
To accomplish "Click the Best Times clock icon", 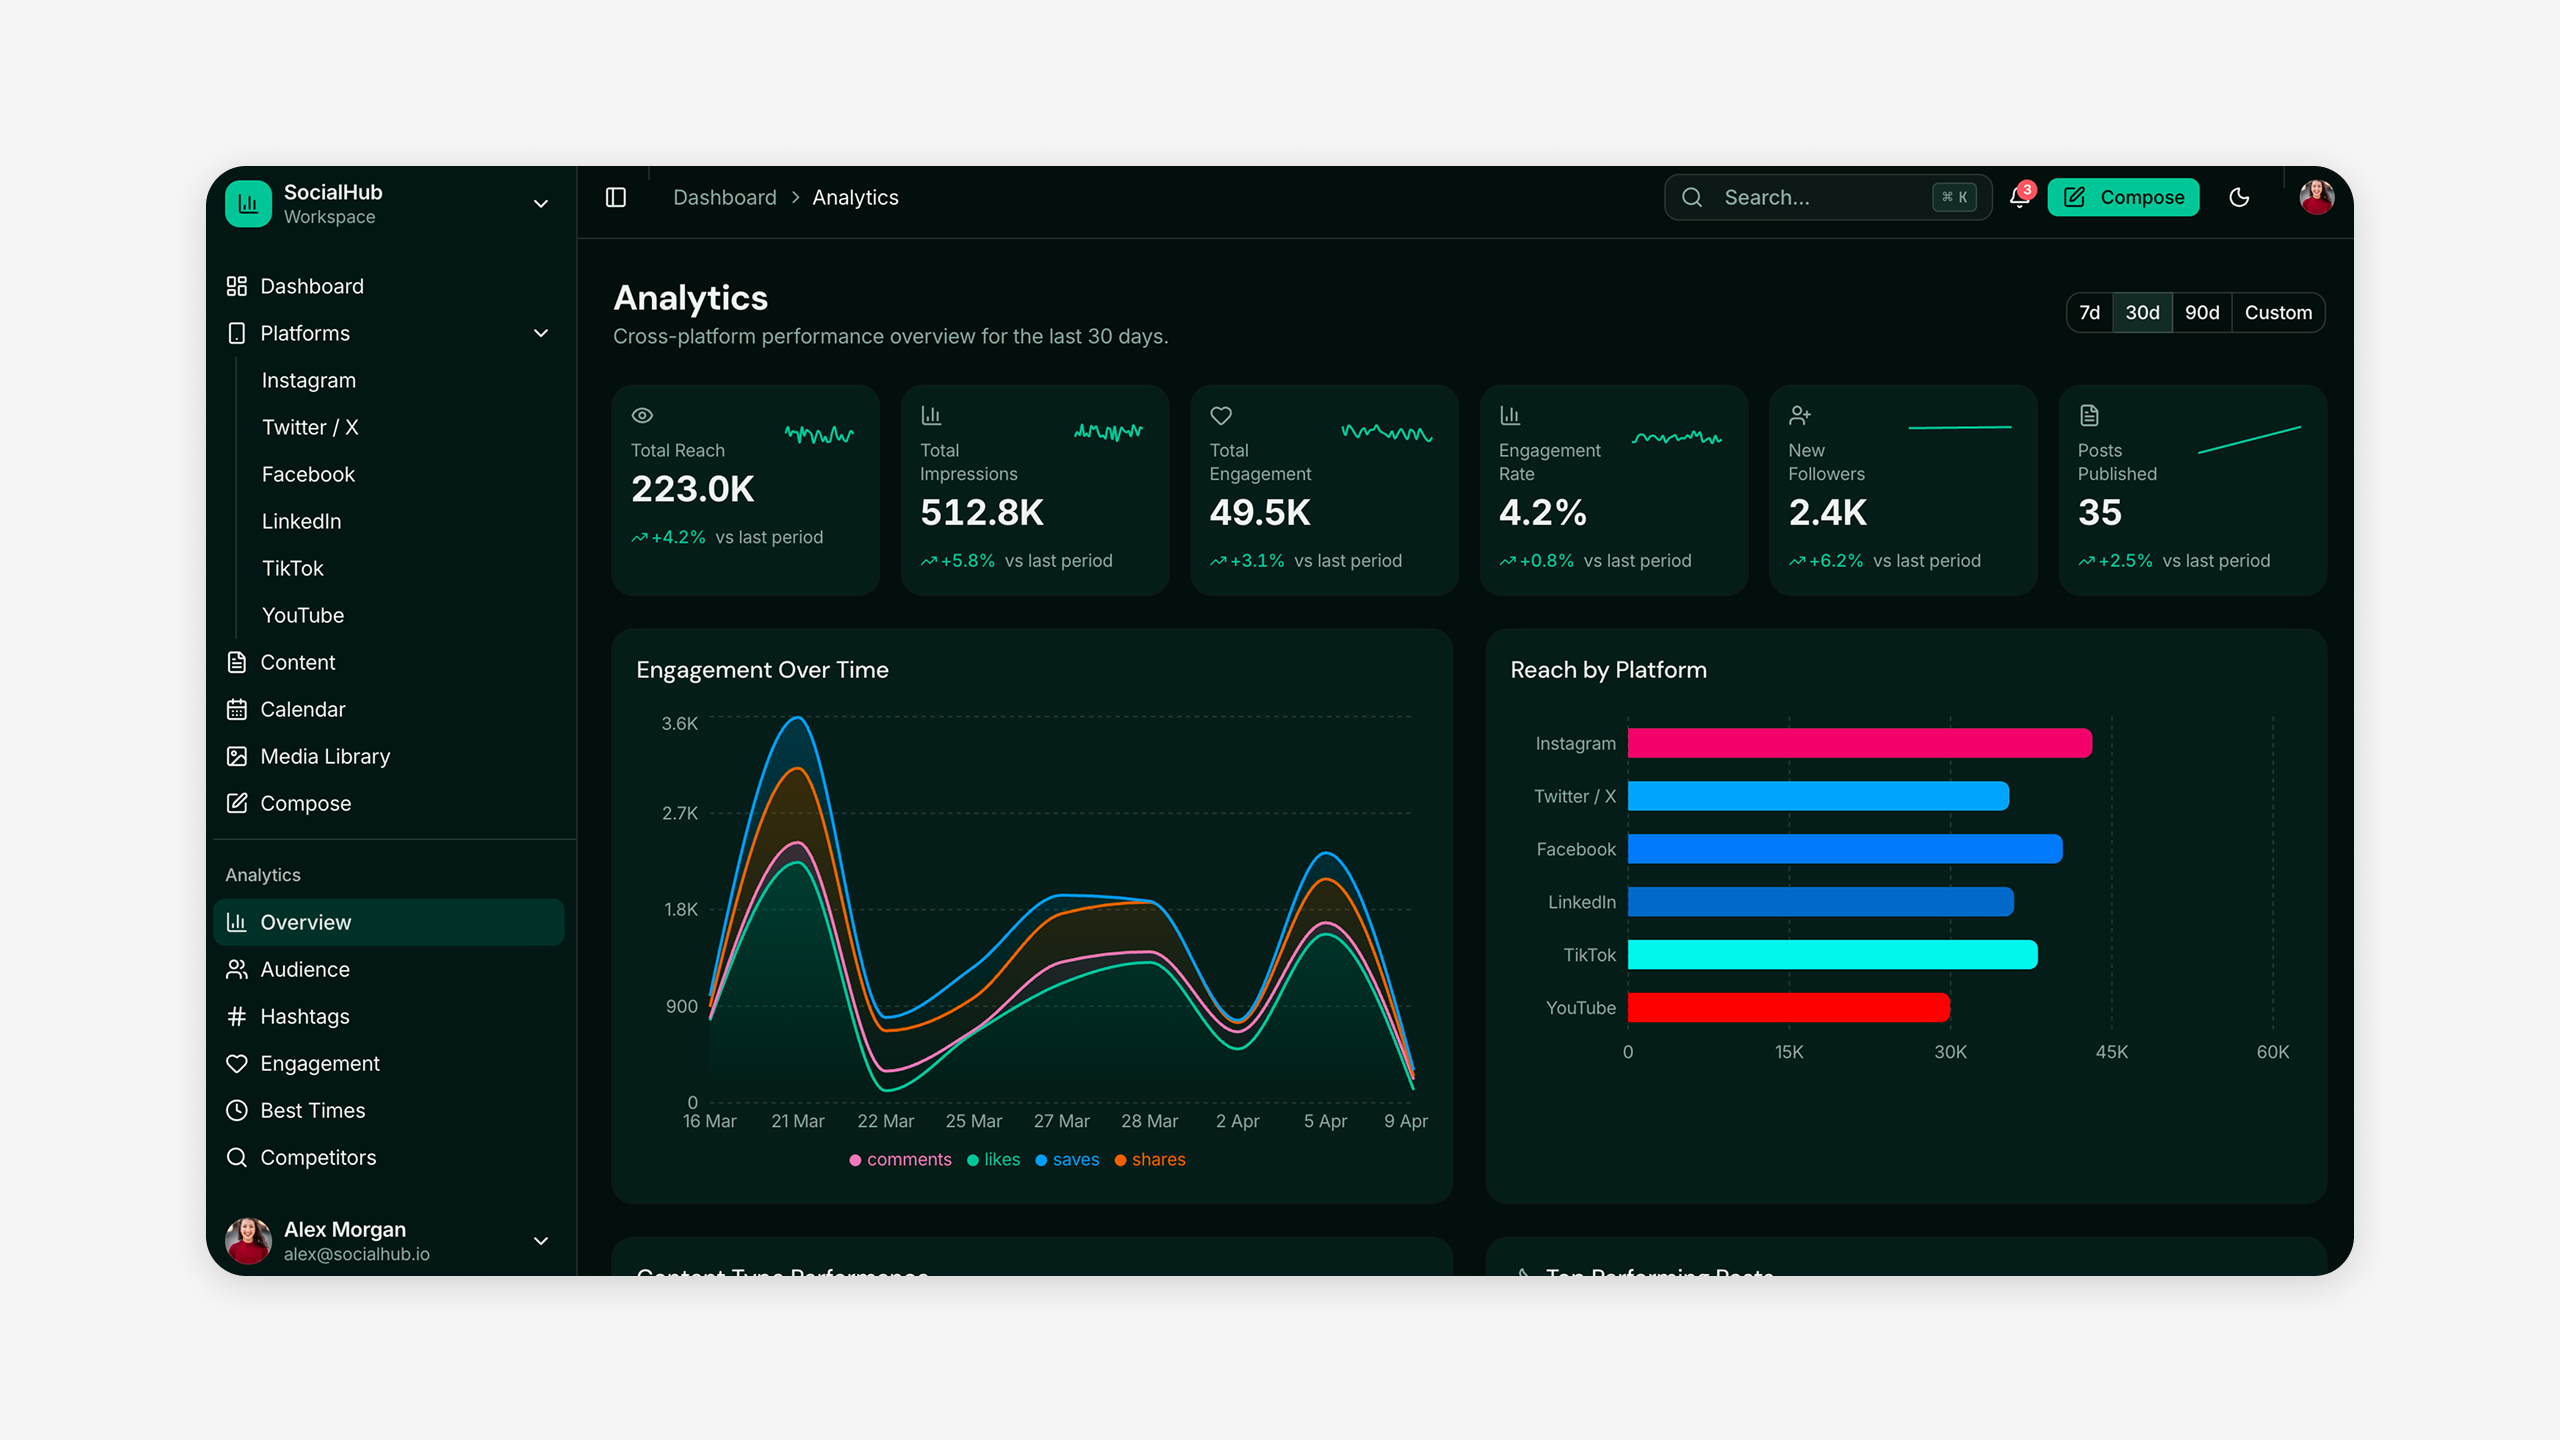I will tap(237, 1110).
